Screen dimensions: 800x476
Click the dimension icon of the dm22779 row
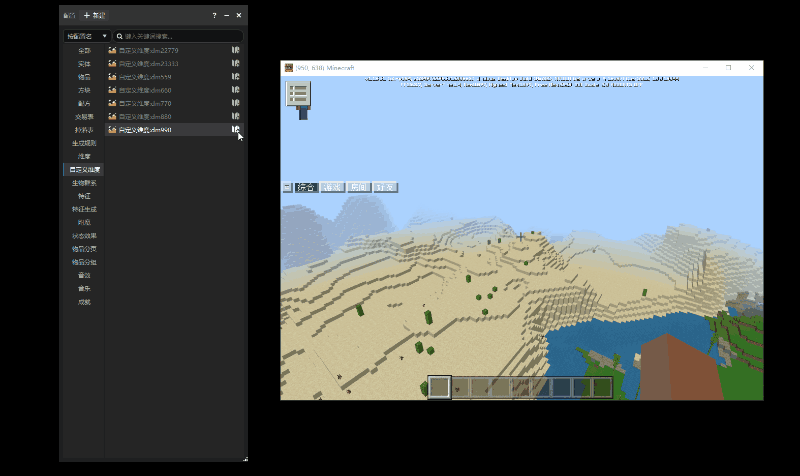click(112, 50)
